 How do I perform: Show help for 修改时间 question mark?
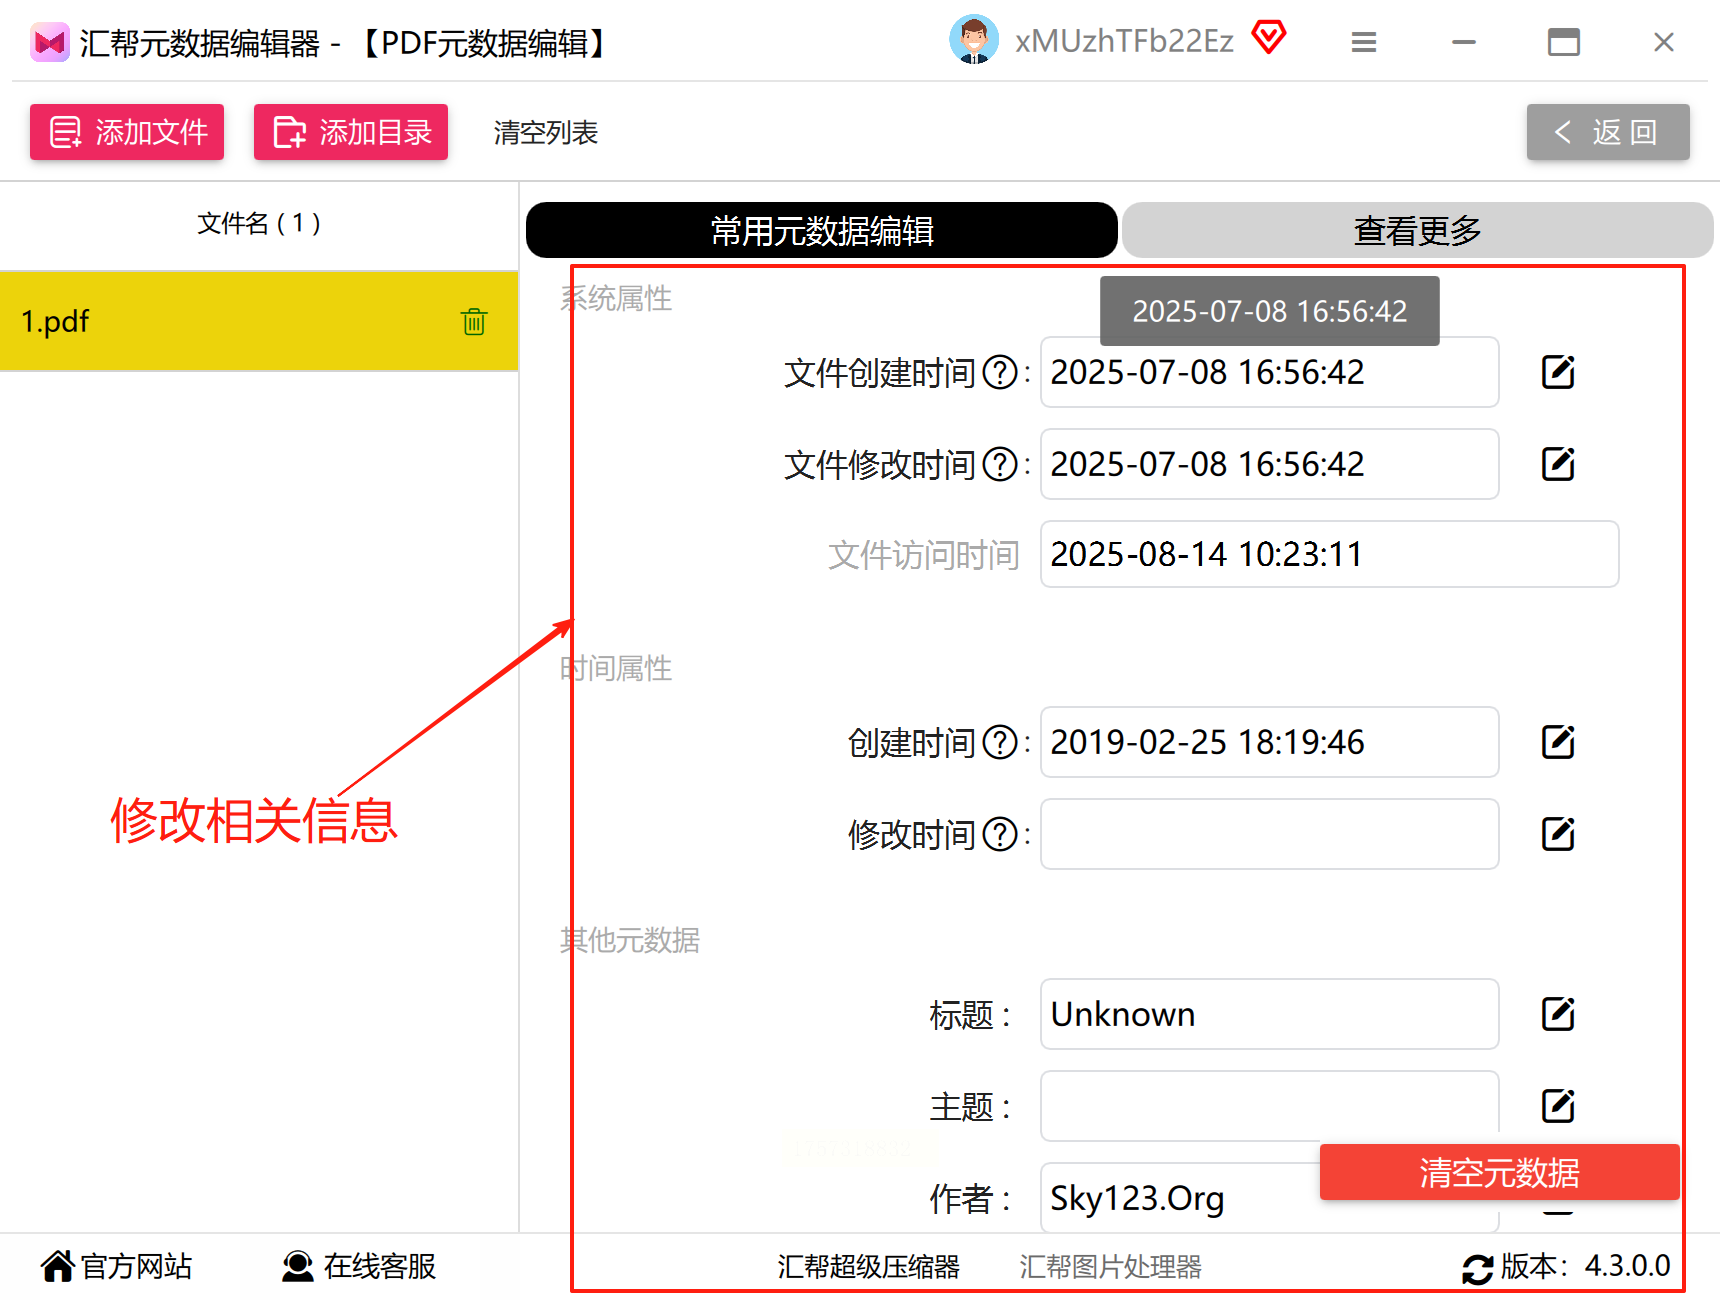1000,835
